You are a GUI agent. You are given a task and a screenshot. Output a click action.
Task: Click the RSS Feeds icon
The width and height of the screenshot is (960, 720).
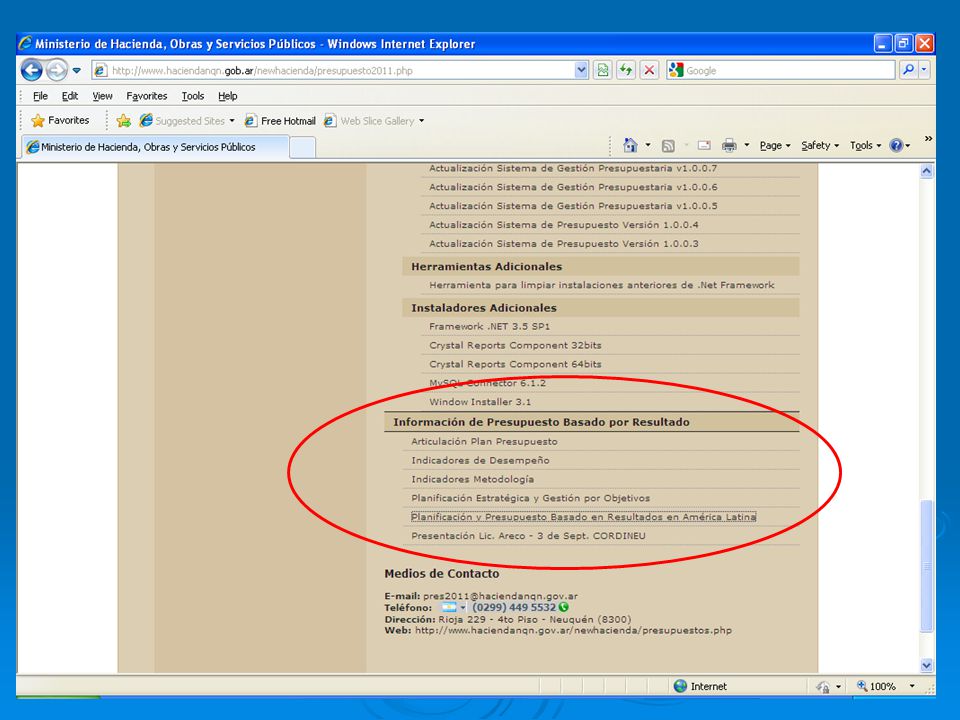coord(669,146)
